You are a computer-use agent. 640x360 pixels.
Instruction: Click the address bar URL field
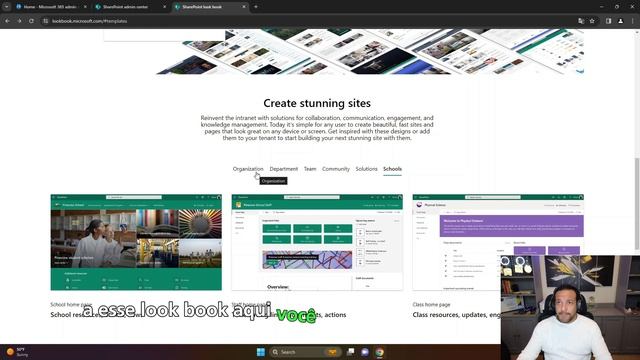coord(310,21)
